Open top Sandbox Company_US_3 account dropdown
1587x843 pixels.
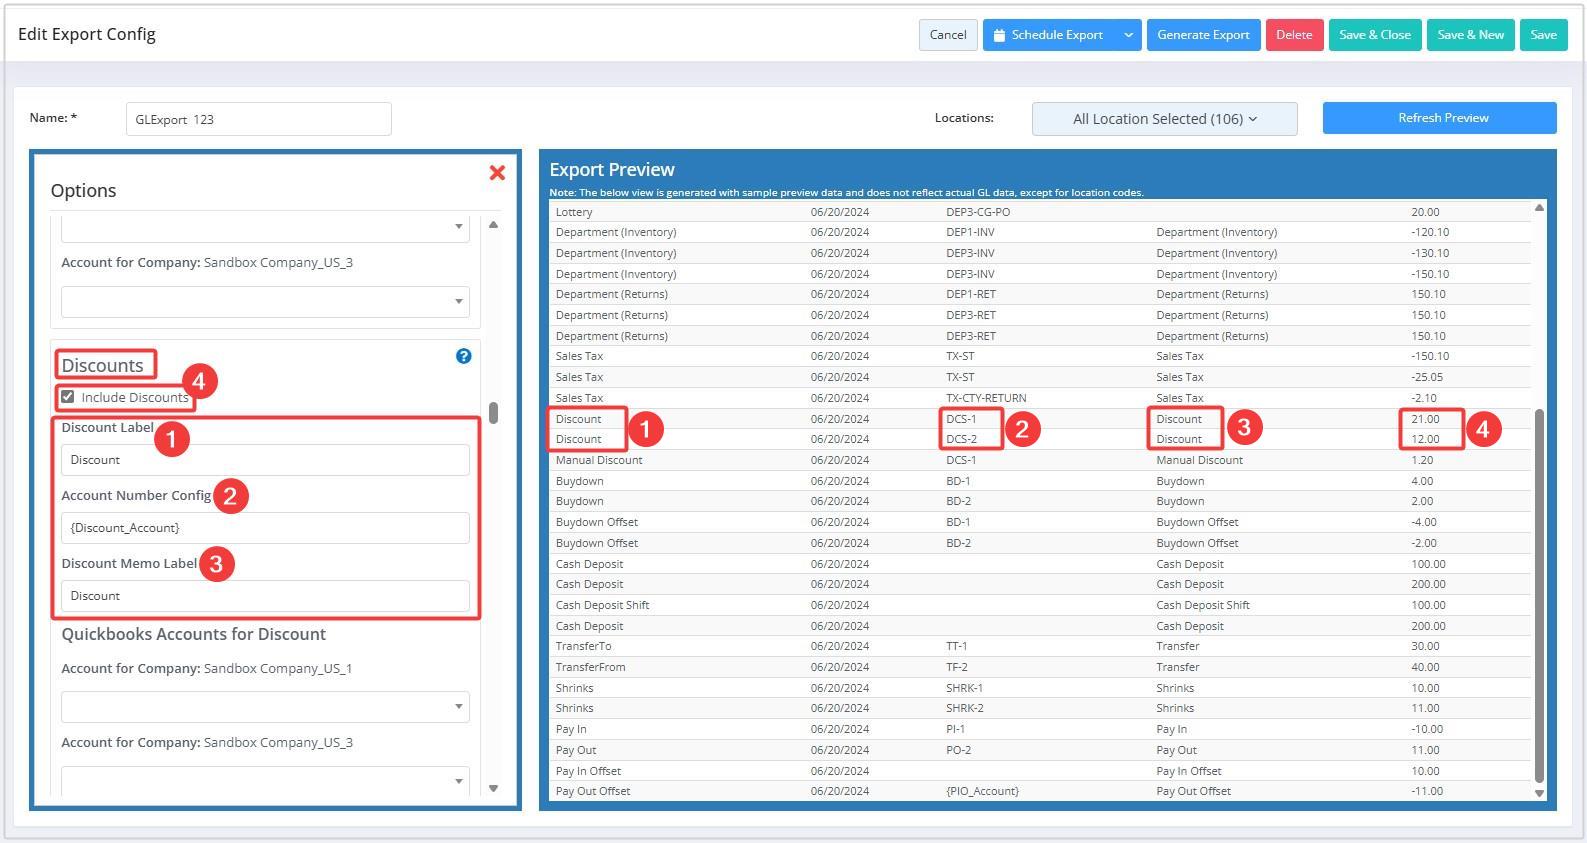265,301
